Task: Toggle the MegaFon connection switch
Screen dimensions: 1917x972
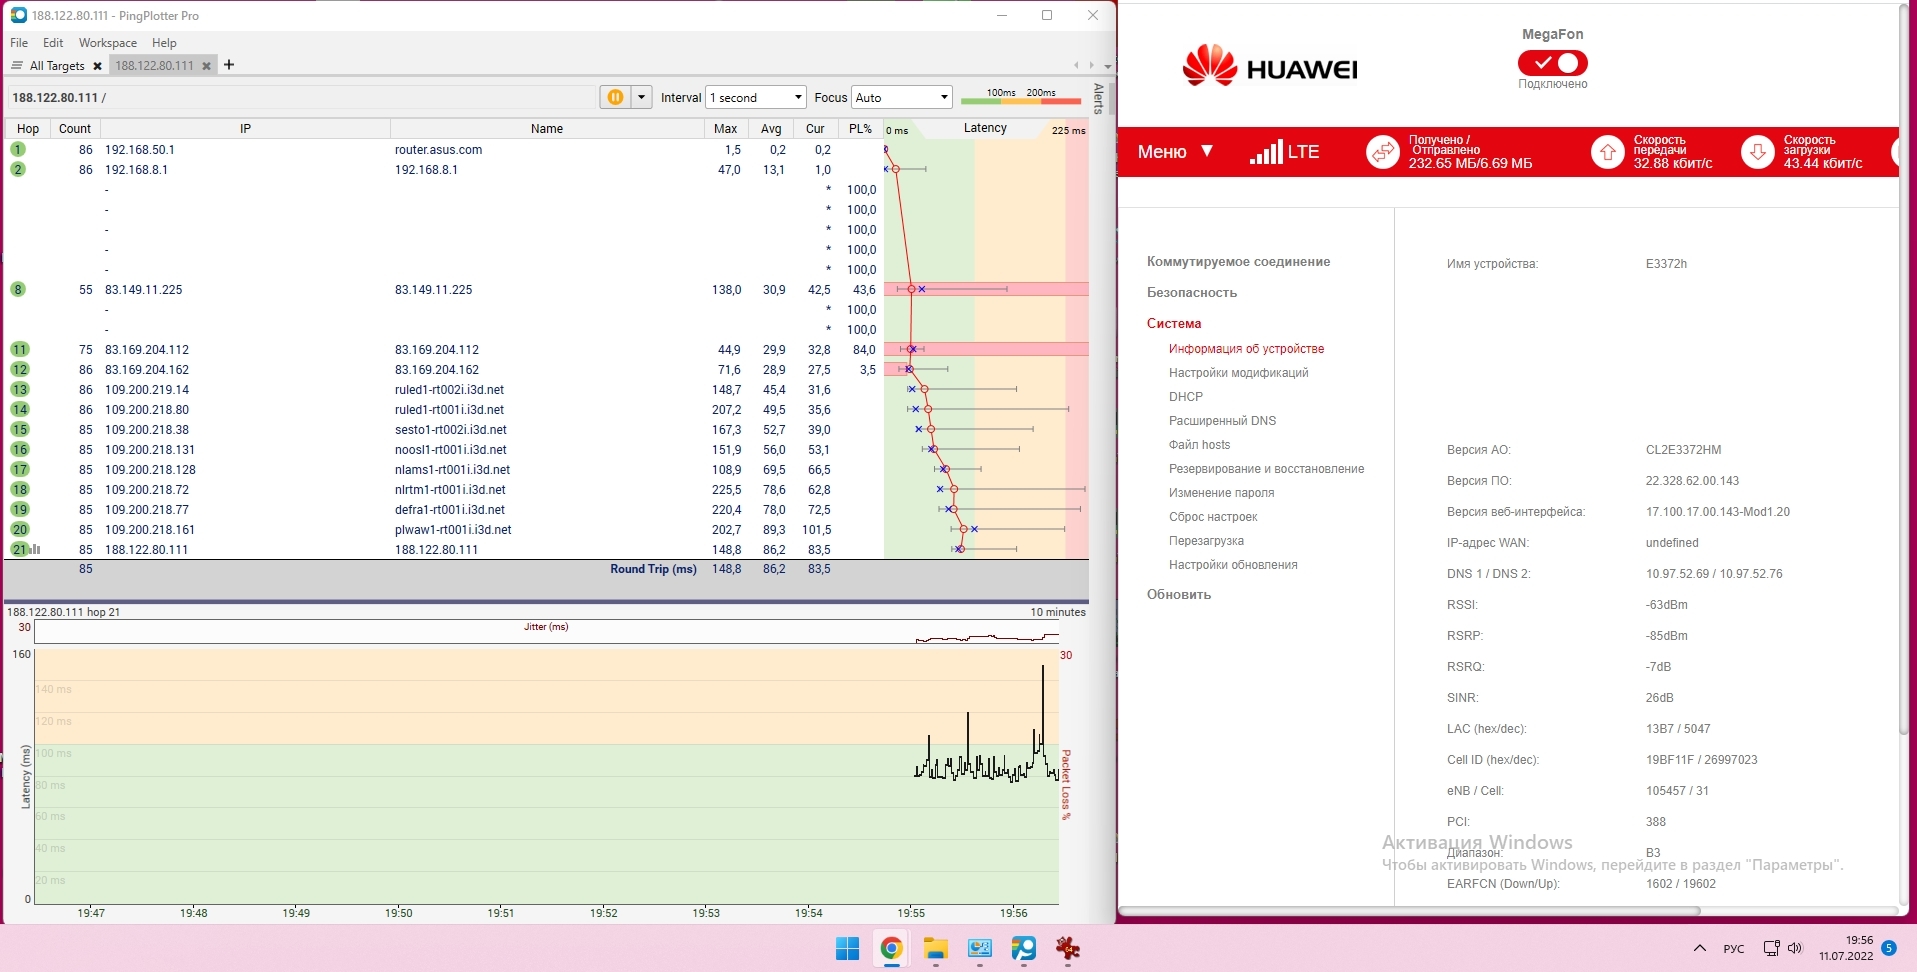Action: pos(1552,63)
